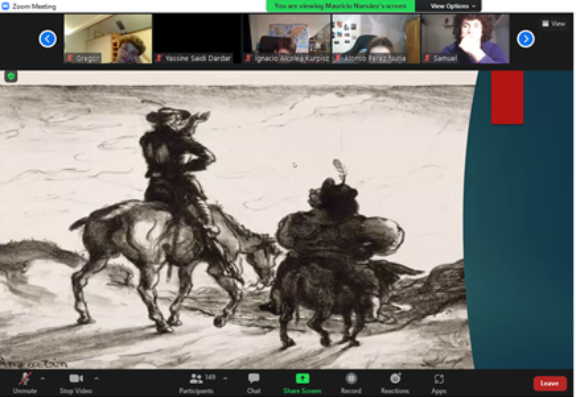The height and width of the screenshot is (397, 576).
Task: Click the red rectangle on the slide
Action: (507, 97)
